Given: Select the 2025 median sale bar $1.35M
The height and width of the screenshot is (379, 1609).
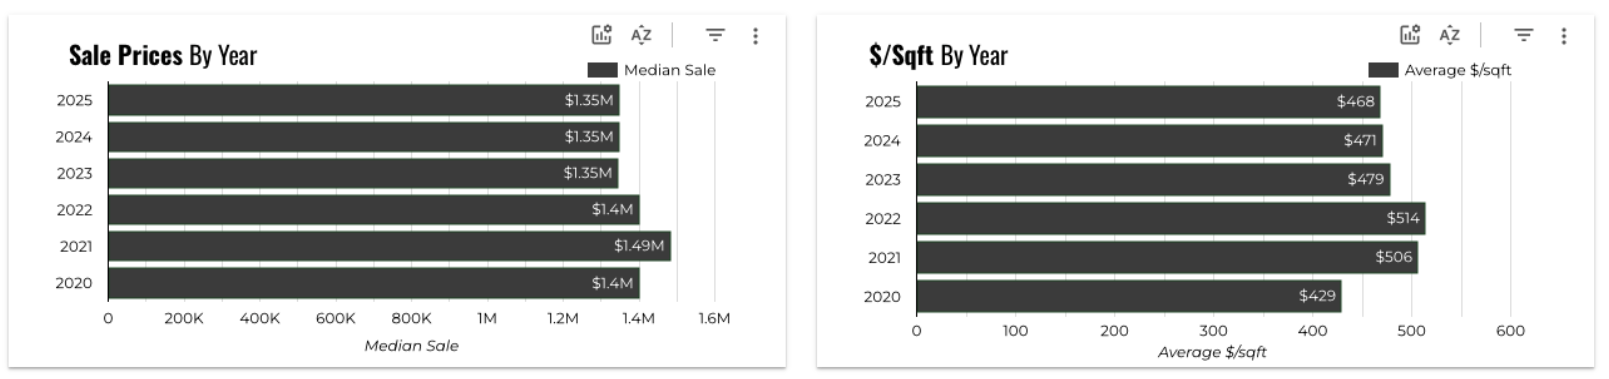Looking at the screenshot, I should tap(364, 100).
